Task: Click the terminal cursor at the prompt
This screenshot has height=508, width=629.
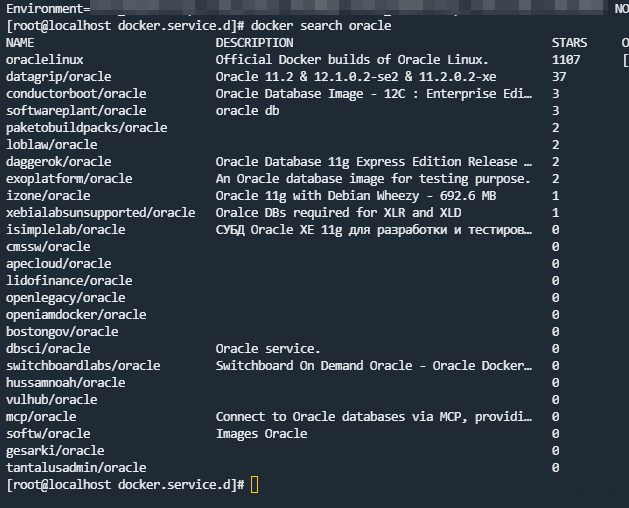Action: pyautogui.click(x=254, y=485)
